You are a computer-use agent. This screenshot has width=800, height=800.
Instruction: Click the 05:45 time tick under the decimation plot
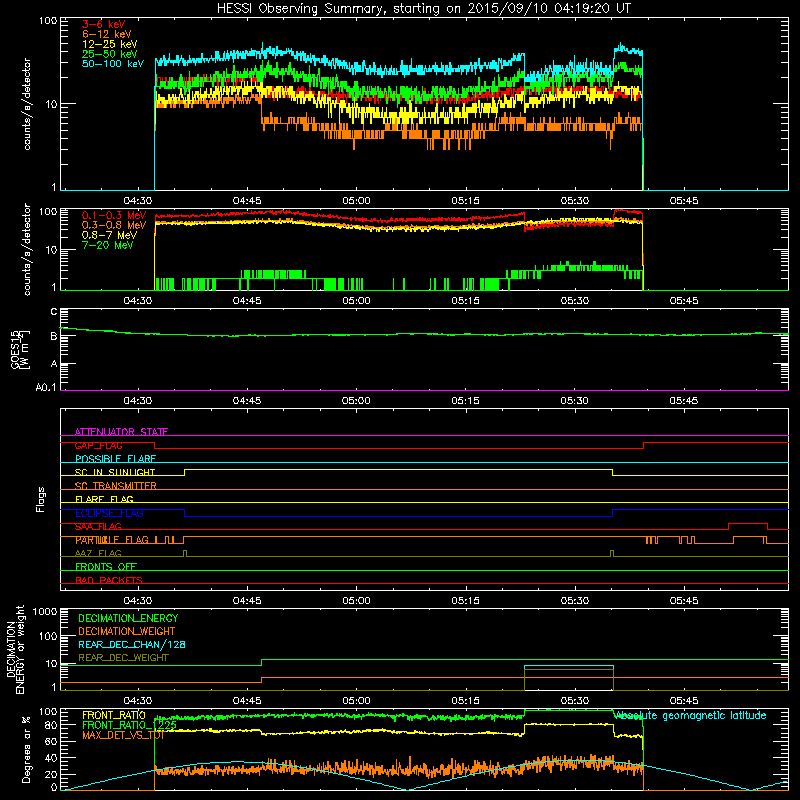(x=684, y=701)
